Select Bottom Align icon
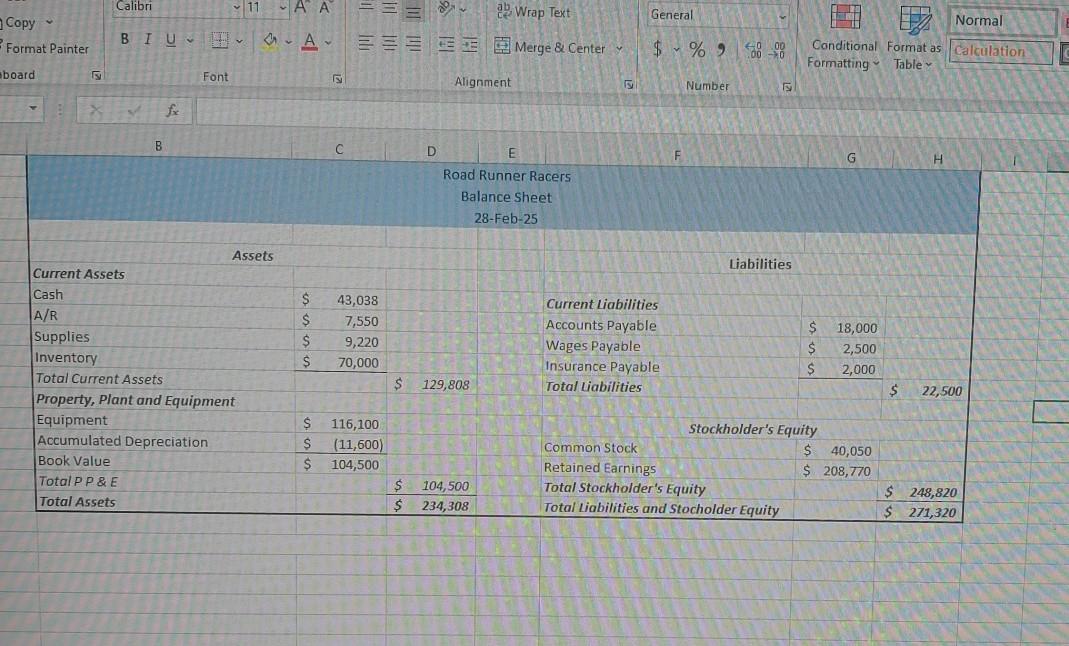This screenshot has width=1069, height=646. click(x=412, y=10)
